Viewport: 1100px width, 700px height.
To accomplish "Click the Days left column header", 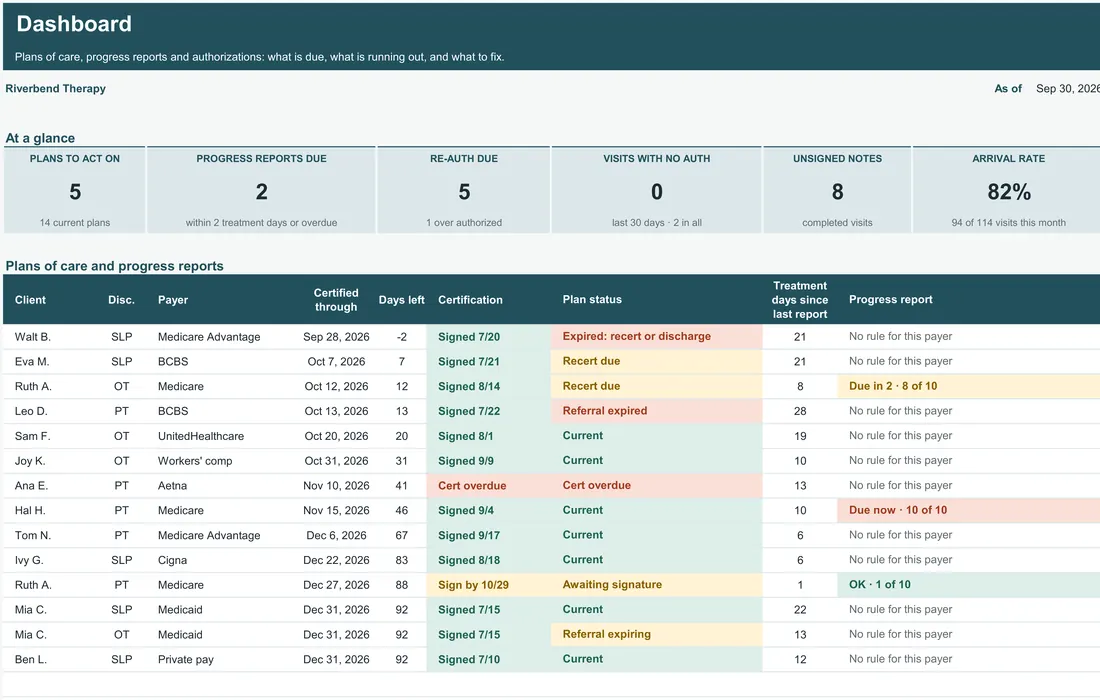I will (x=401, y=299).
